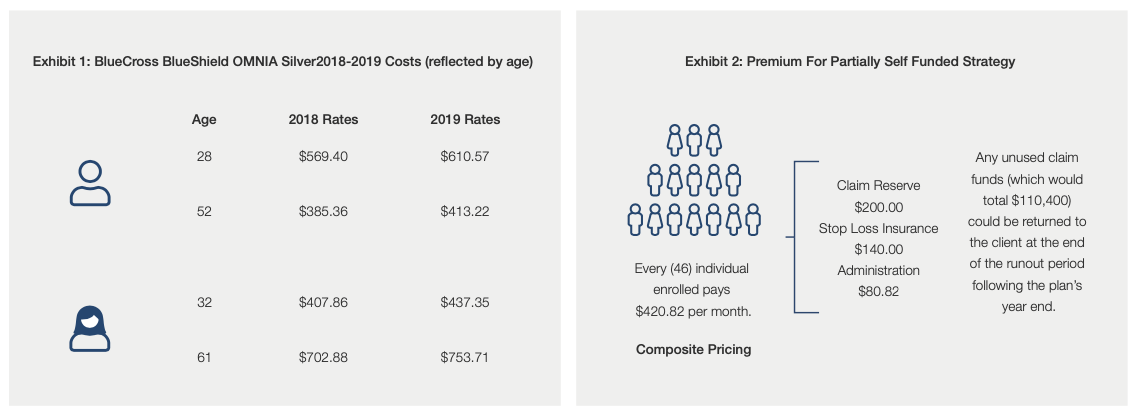Click the $413.22 rate for age 52
This screenshot has width=1129, height=416.
(465, 212)
